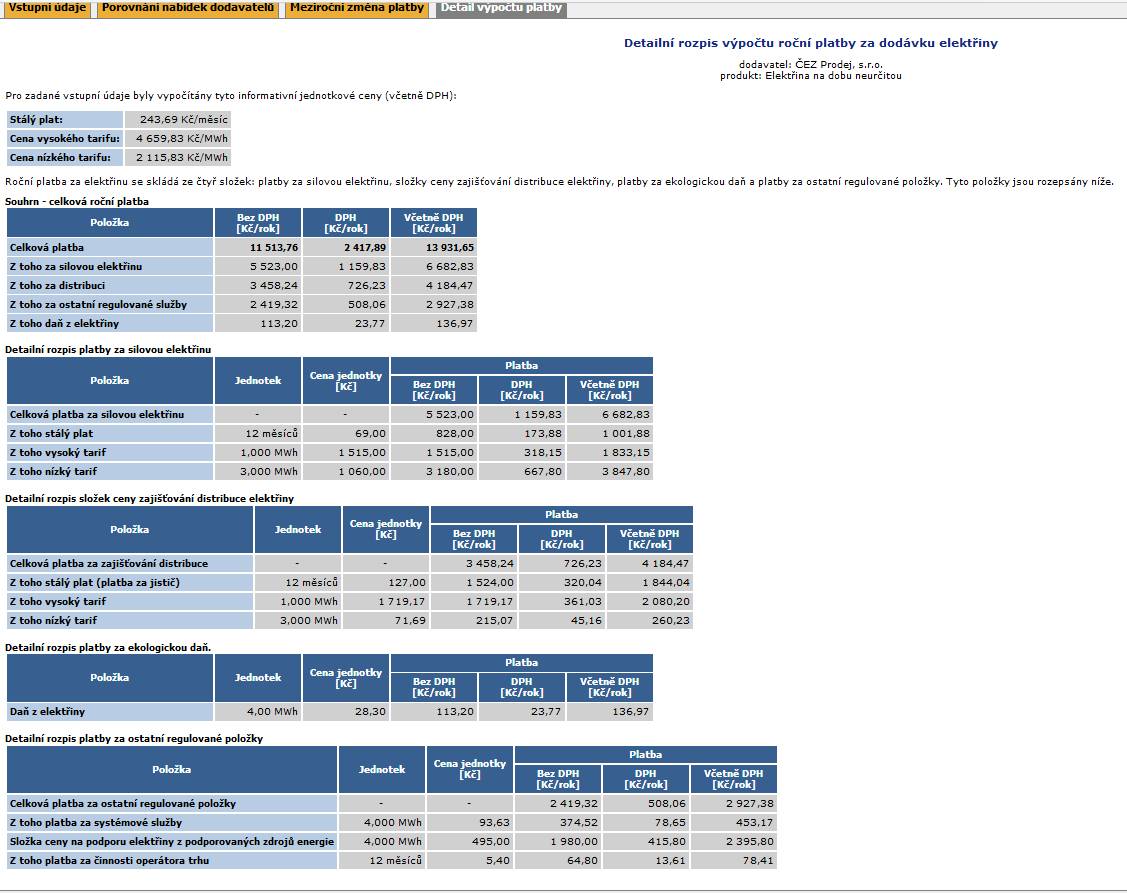The image size is (1127, 893).
Task: Click the Cena jednotky header in distribuce table
Action: coord(386,529)
